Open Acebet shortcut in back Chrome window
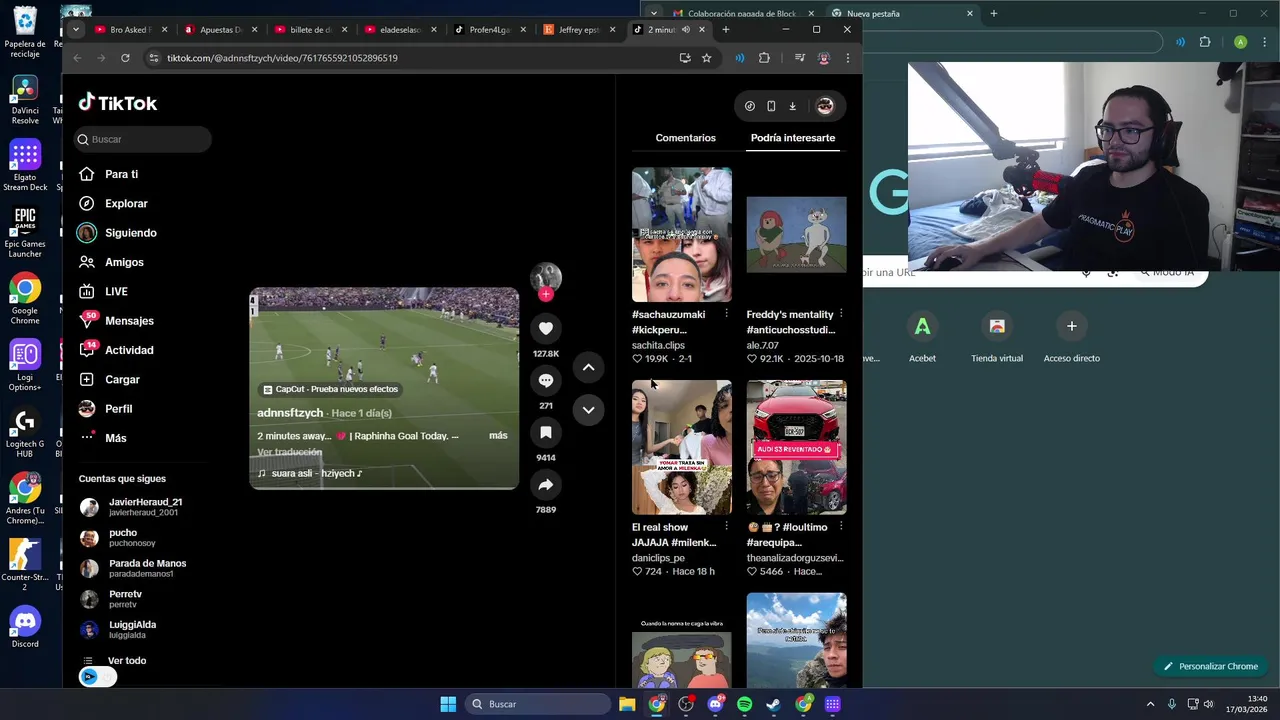This screenshot has width=1280, height=720. pos(922,337)
